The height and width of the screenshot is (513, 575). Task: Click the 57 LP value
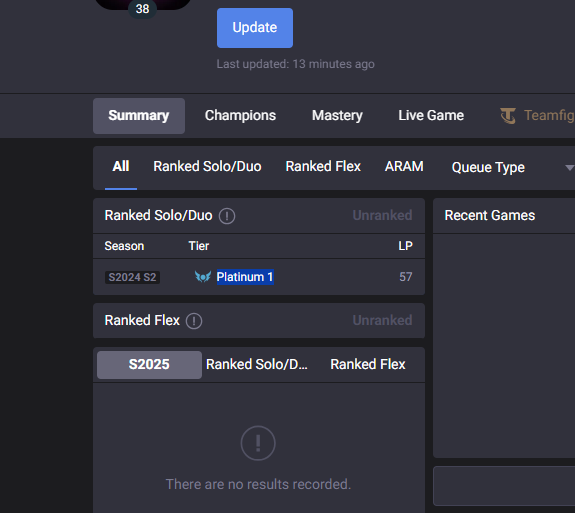click(406, 277)
